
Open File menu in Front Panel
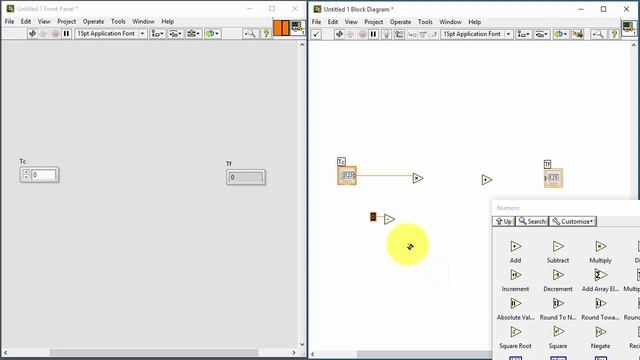click(9, 21)
